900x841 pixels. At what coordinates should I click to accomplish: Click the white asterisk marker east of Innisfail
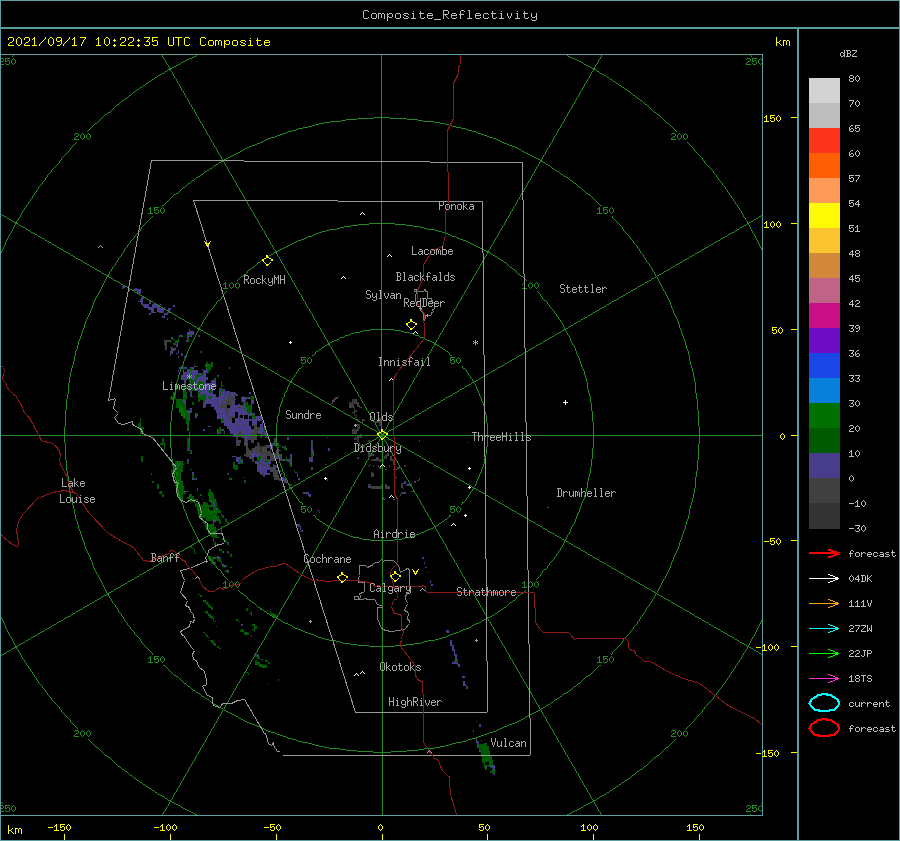click(x=475, y=343)
